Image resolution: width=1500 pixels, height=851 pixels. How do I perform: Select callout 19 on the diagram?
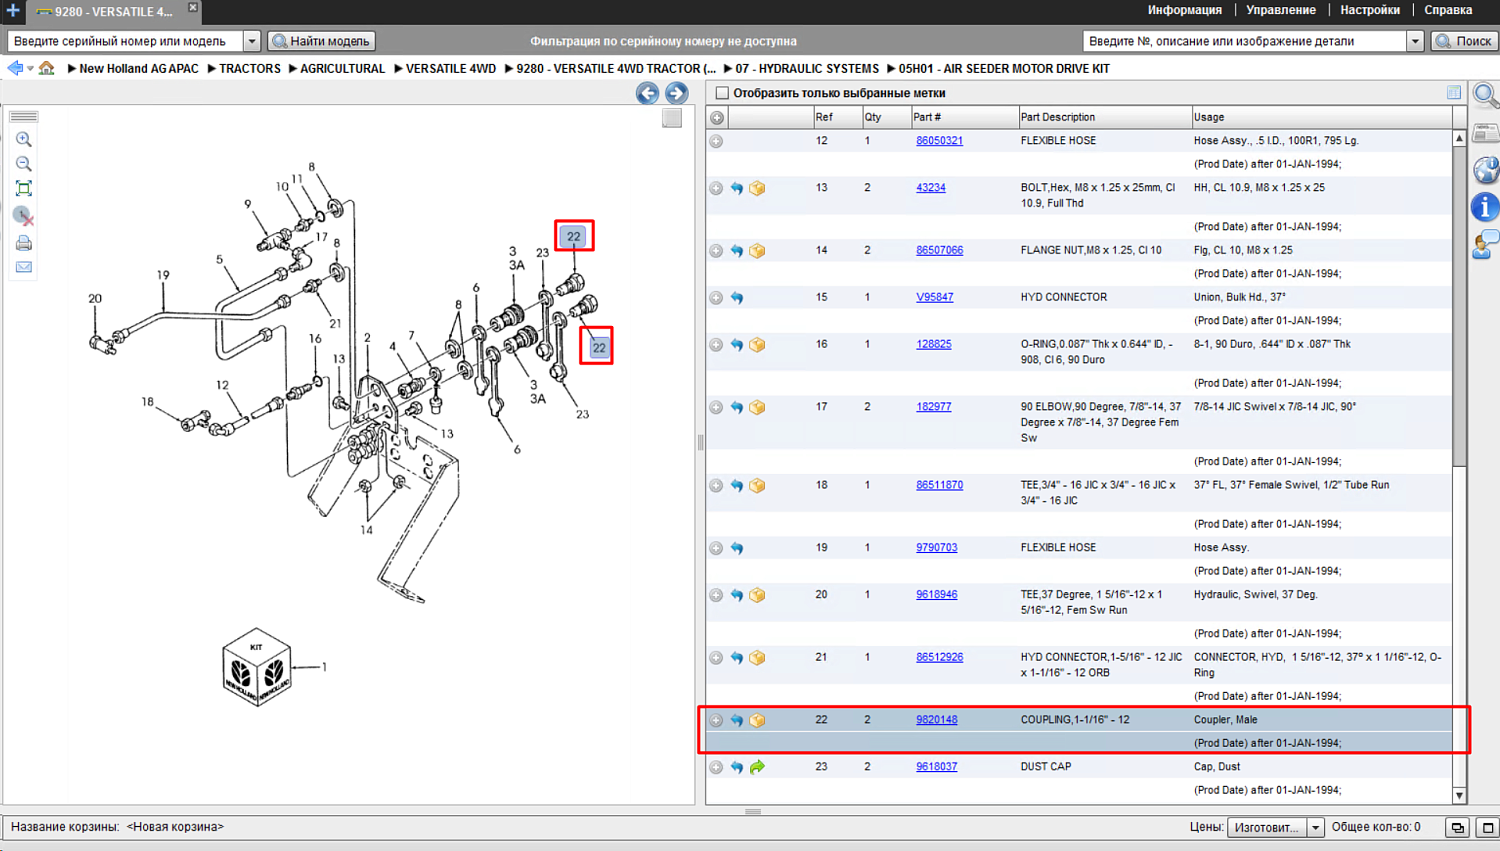click(163, 275)
